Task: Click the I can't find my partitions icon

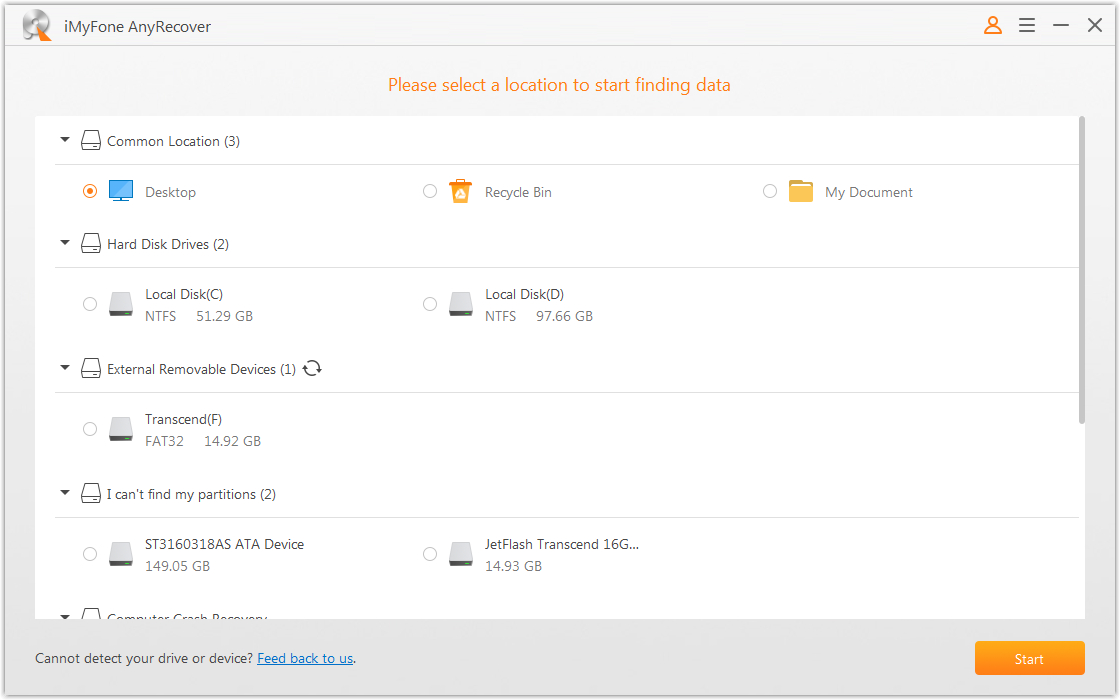Action: tap(91, 494)
